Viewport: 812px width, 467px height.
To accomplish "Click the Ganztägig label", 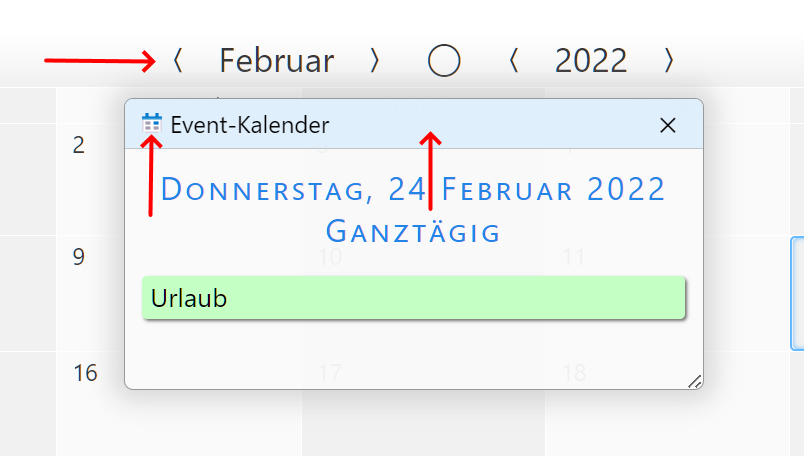I will pos(413,232).
